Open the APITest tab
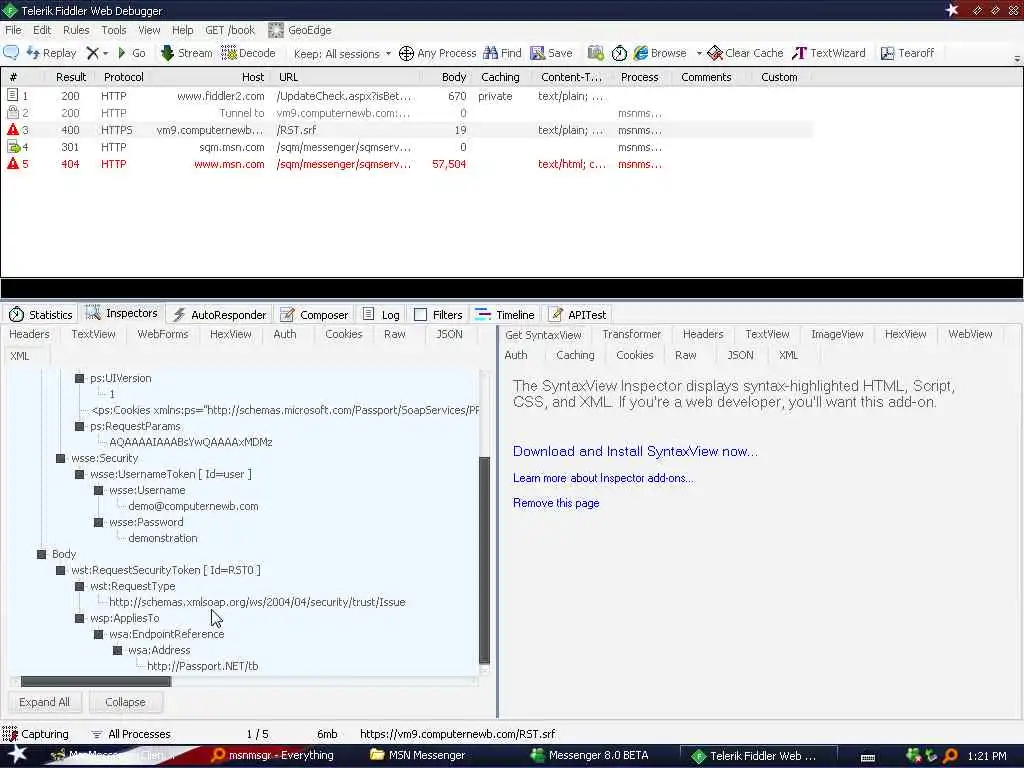 [577, 314]
